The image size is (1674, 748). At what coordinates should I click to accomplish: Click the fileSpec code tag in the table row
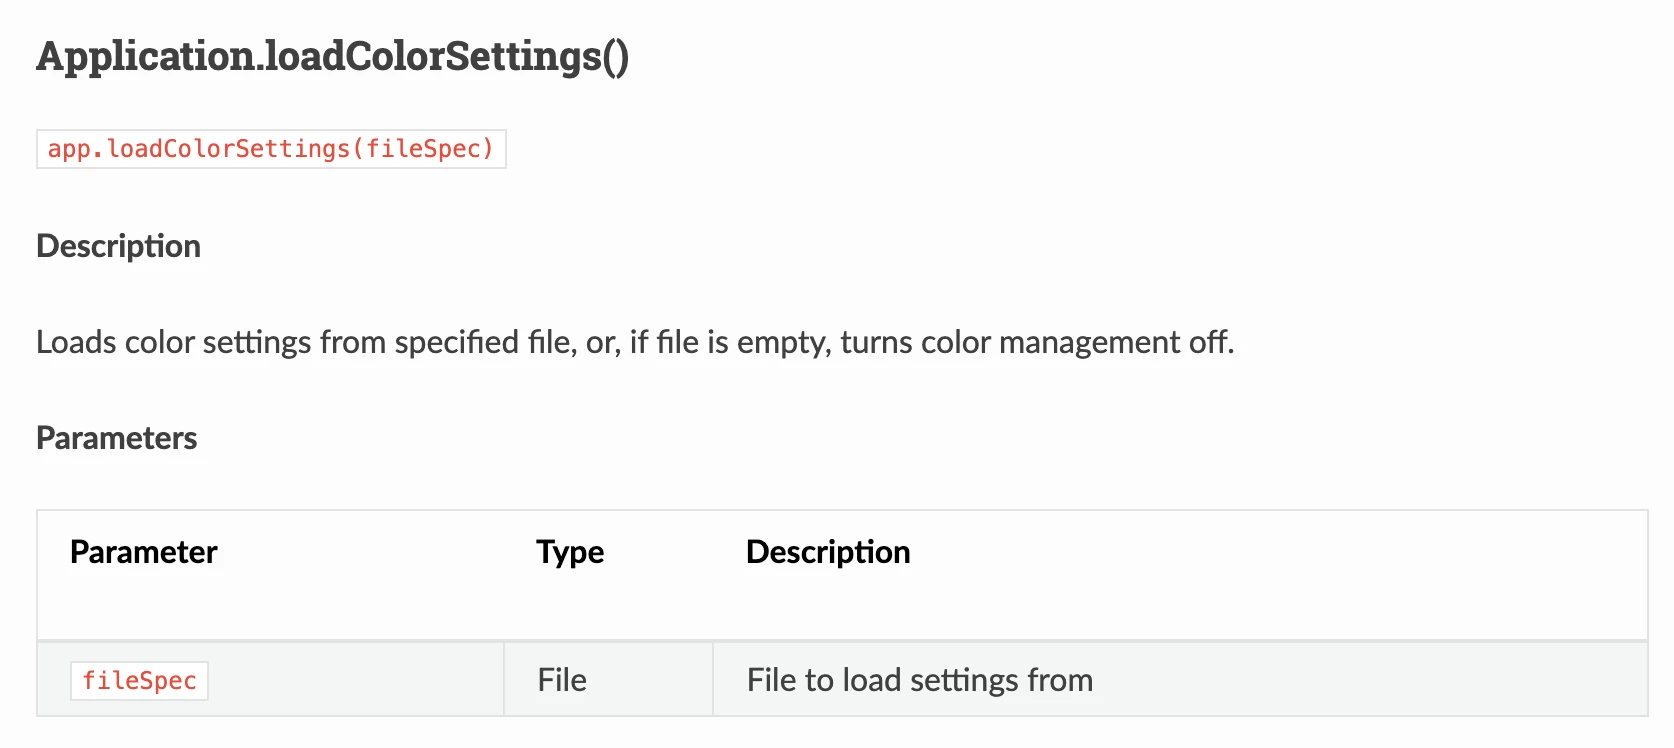click(139, 681)
